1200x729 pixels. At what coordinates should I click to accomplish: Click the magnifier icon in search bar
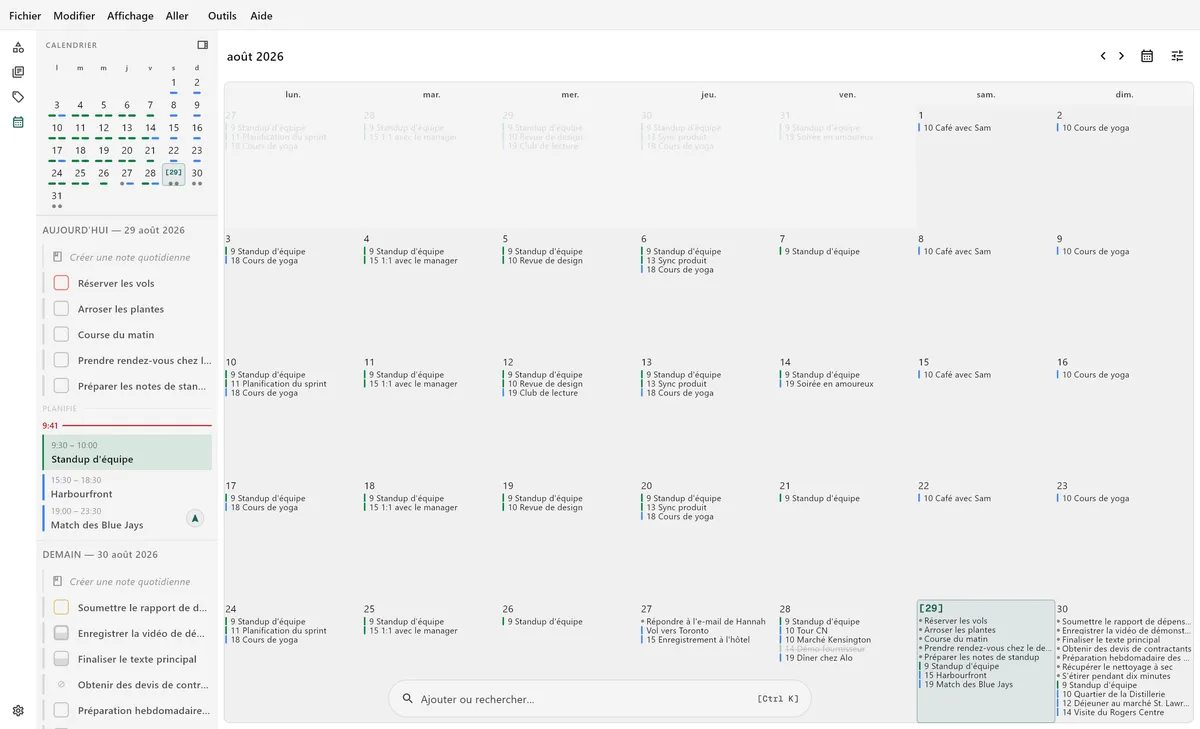point(408,699)
